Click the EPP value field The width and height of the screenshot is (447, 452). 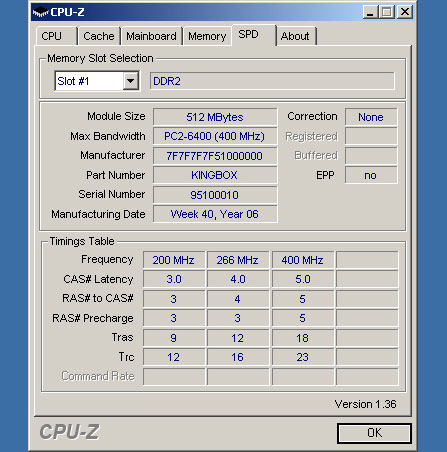[371, 175]
